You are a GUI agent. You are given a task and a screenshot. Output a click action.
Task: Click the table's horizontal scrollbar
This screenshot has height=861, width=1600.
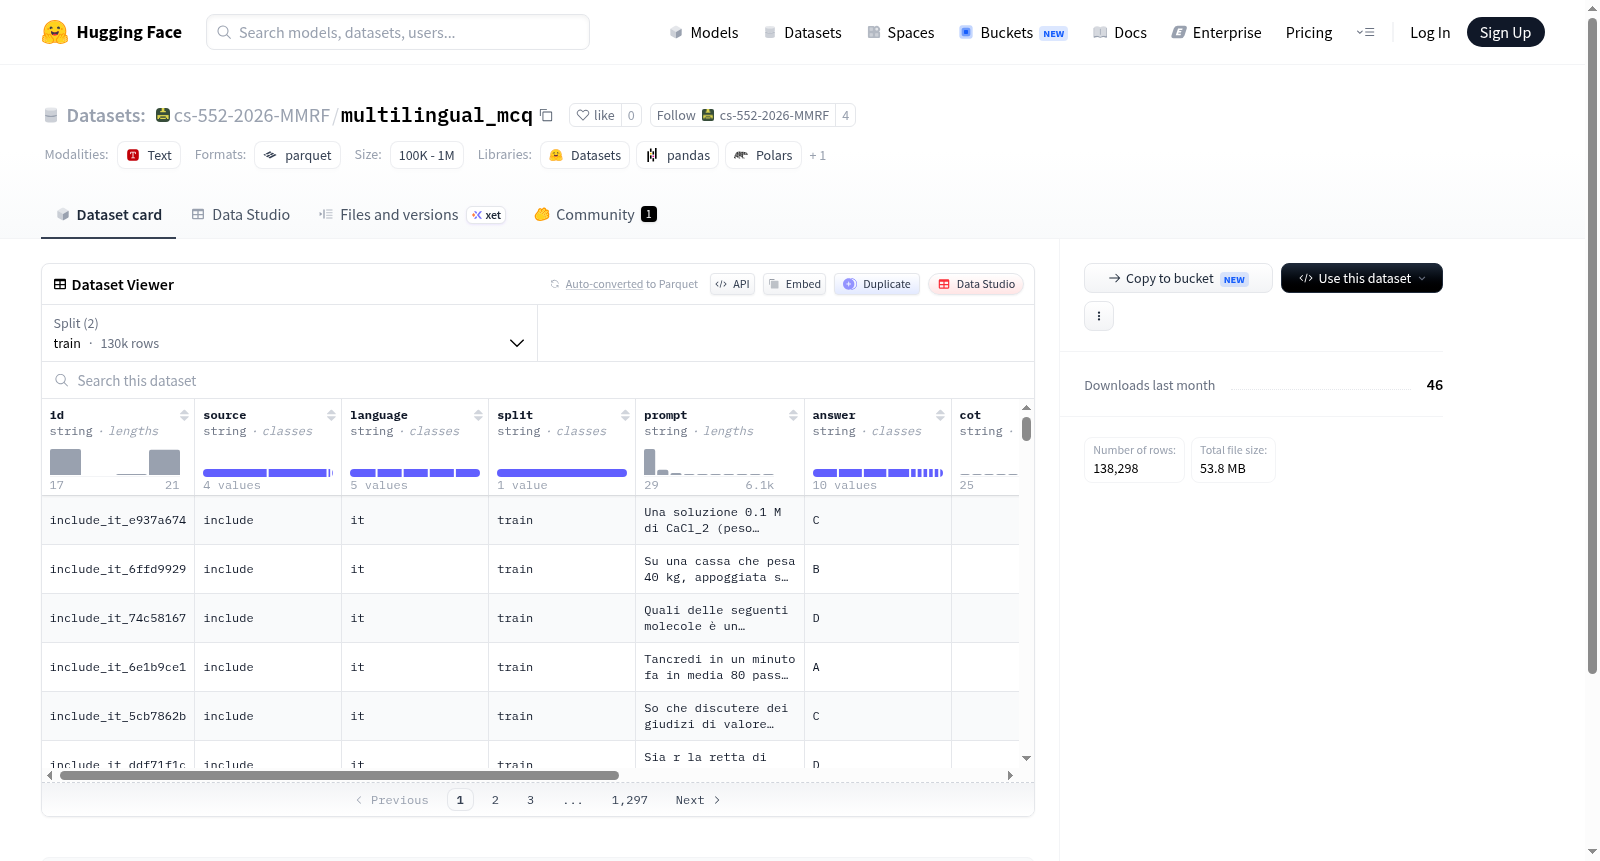pyautogui.click(x=339, y=775)
